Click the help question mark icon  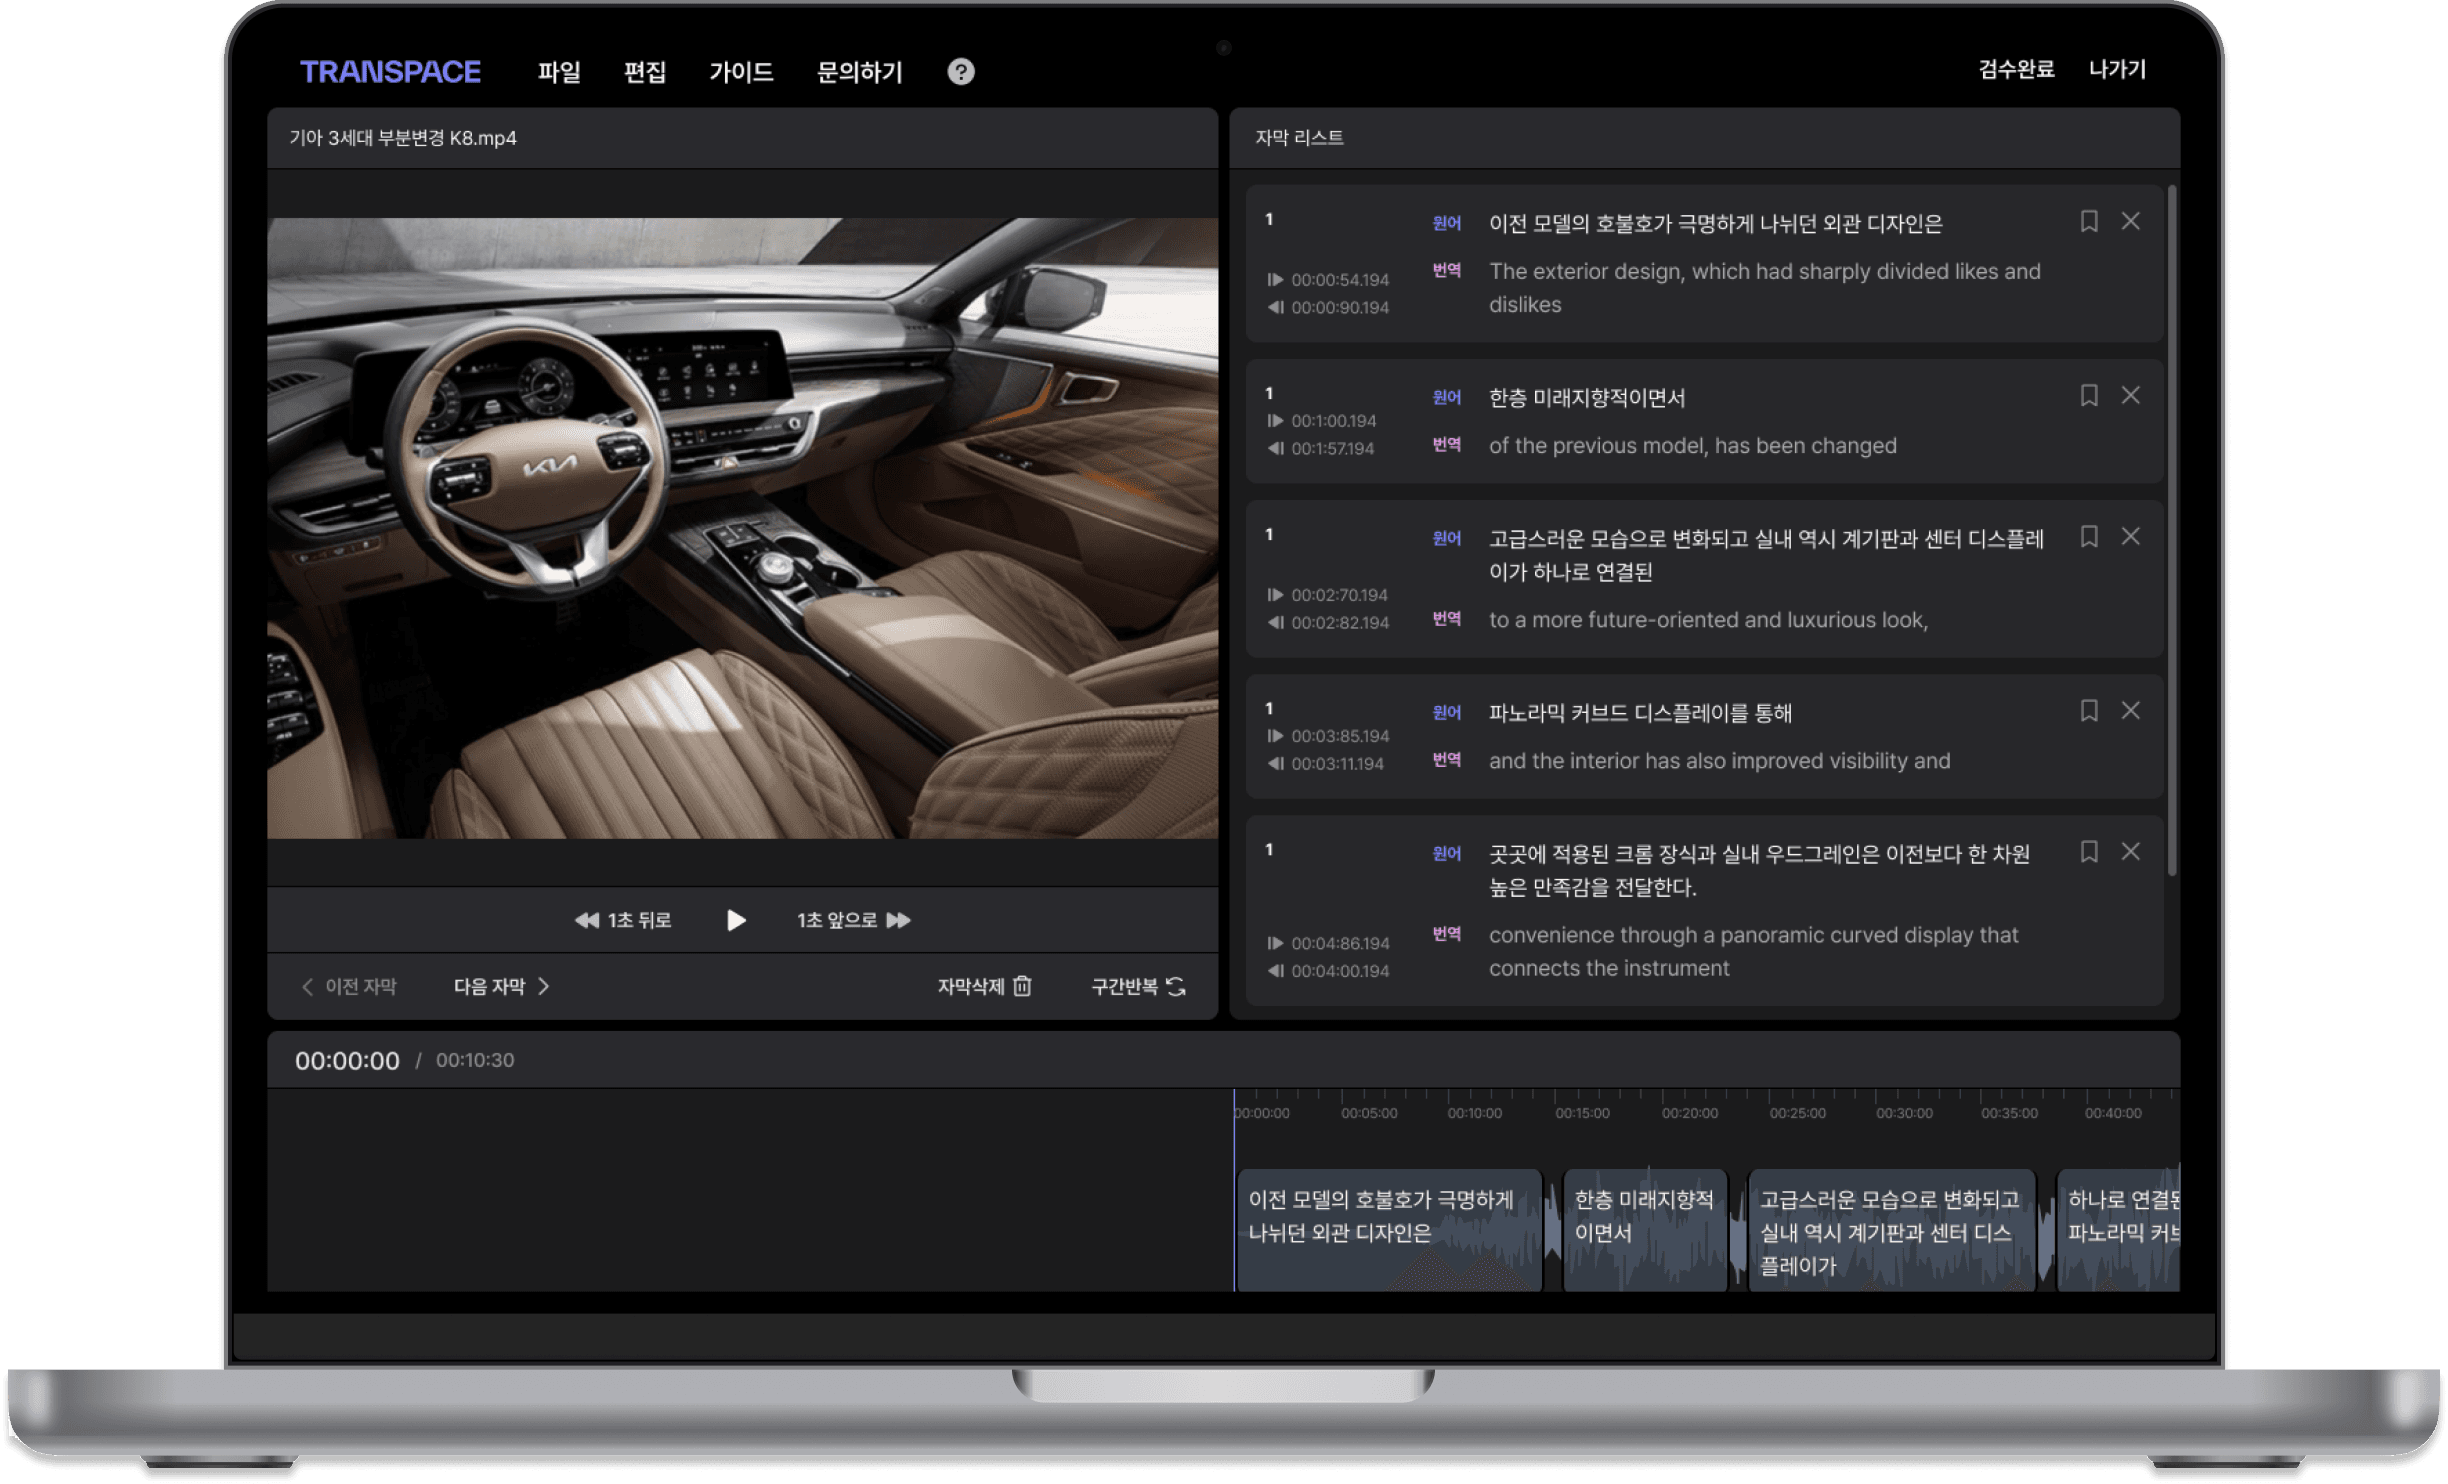pos(960,72)
